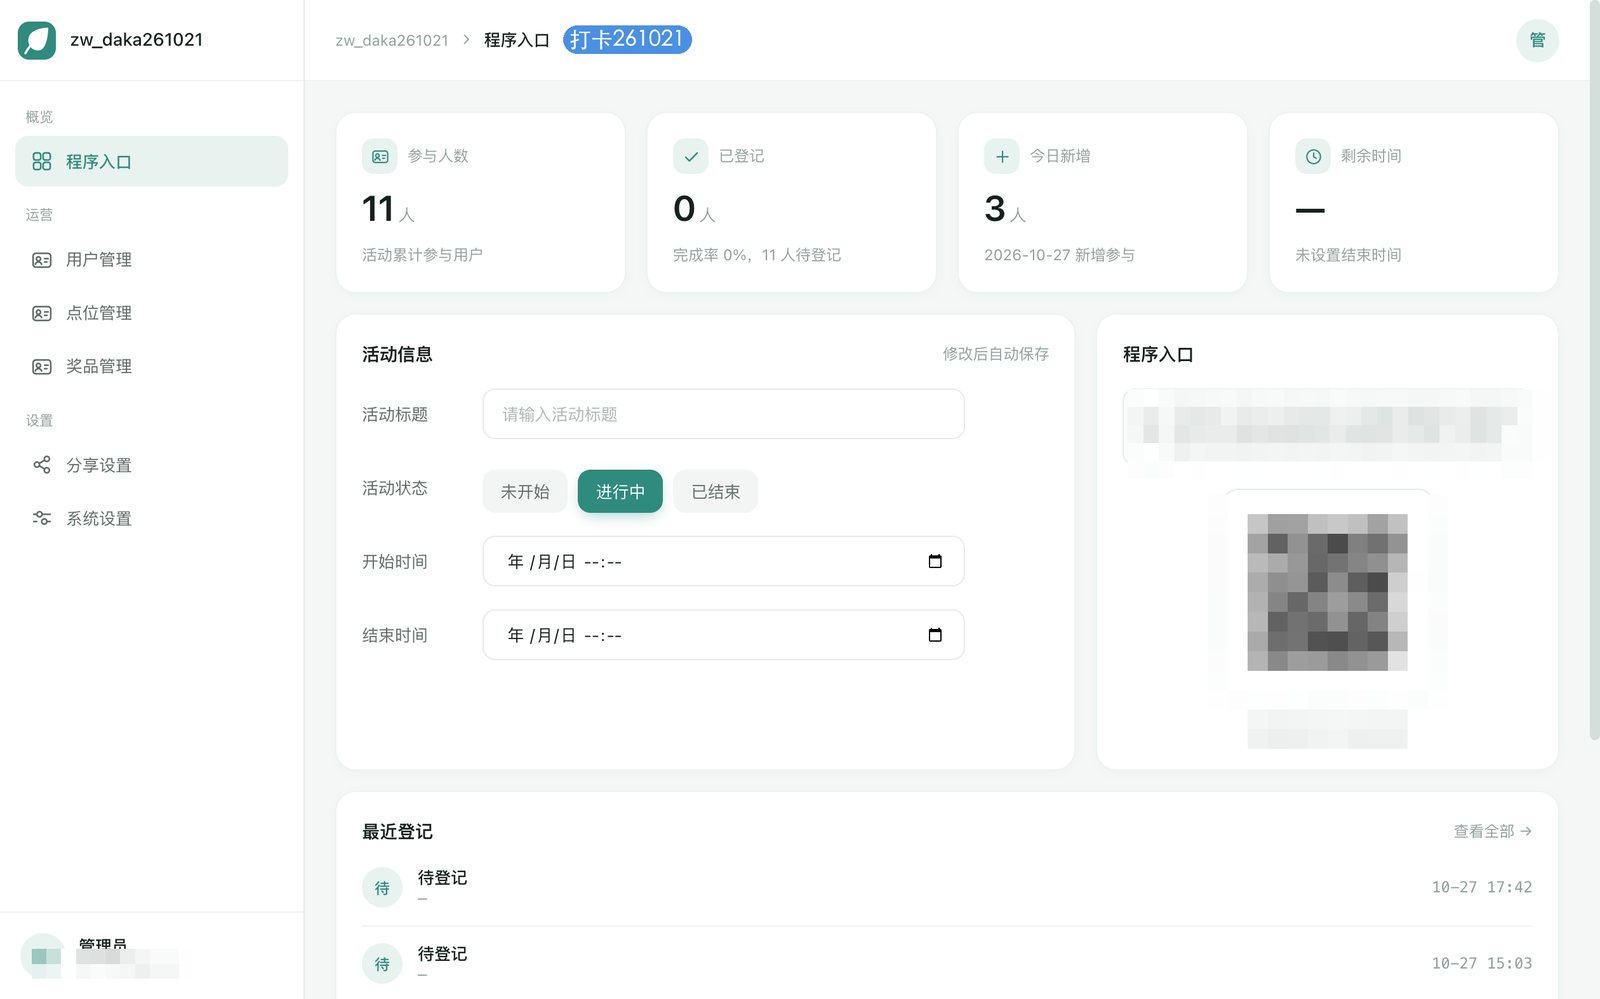The height and width of the screenshot is (999, 1600).
Task: Click the 点位管理 card icon
Action: click(41, 313)
